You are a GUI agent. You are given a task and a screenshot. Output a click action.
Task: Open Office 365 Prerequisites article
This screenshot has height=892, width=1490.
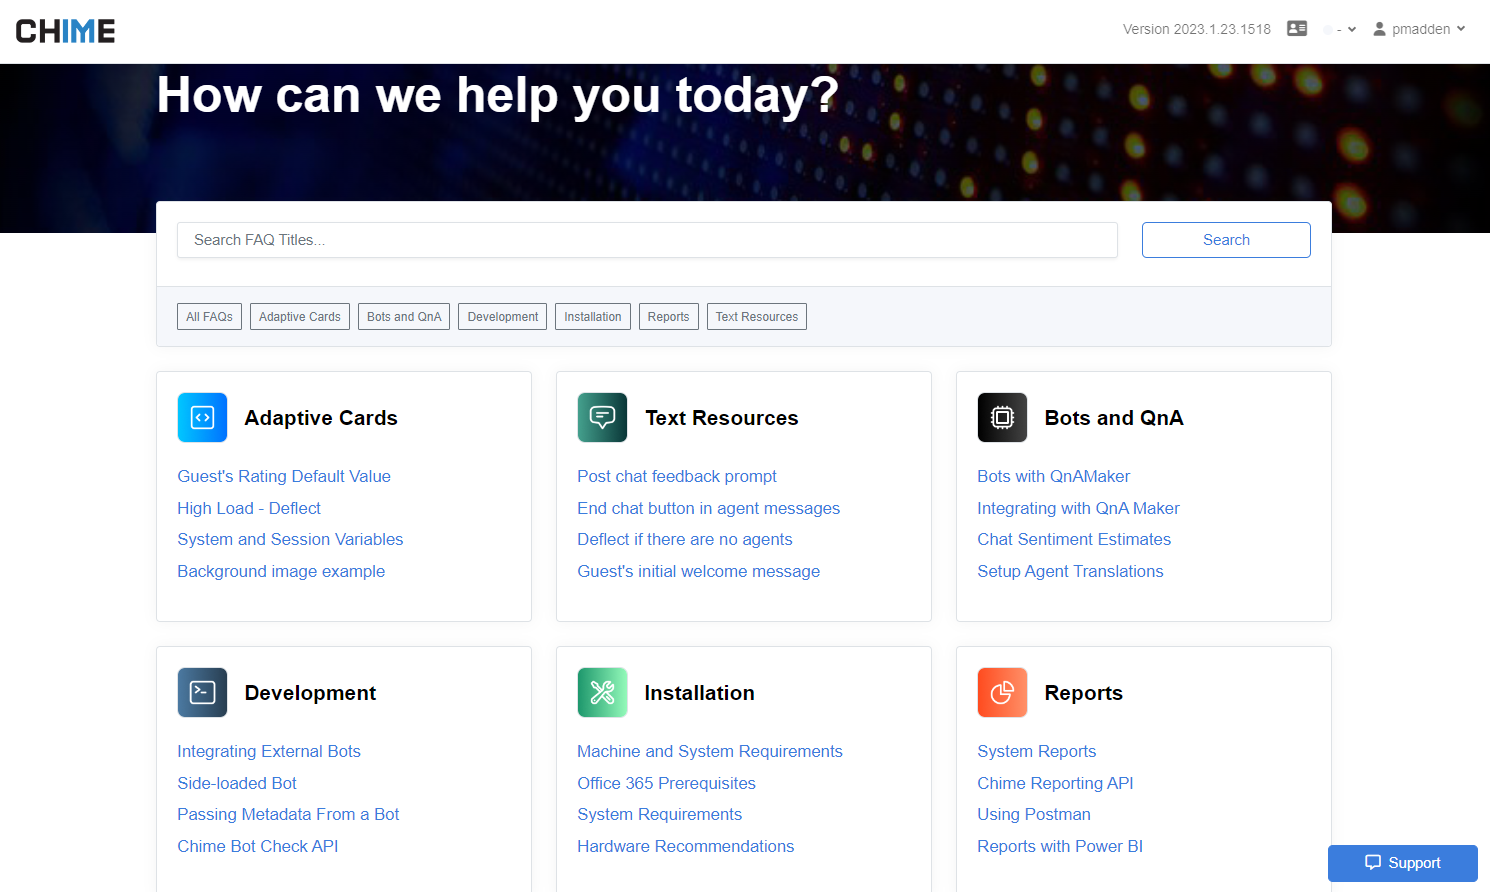coord(666,783)
